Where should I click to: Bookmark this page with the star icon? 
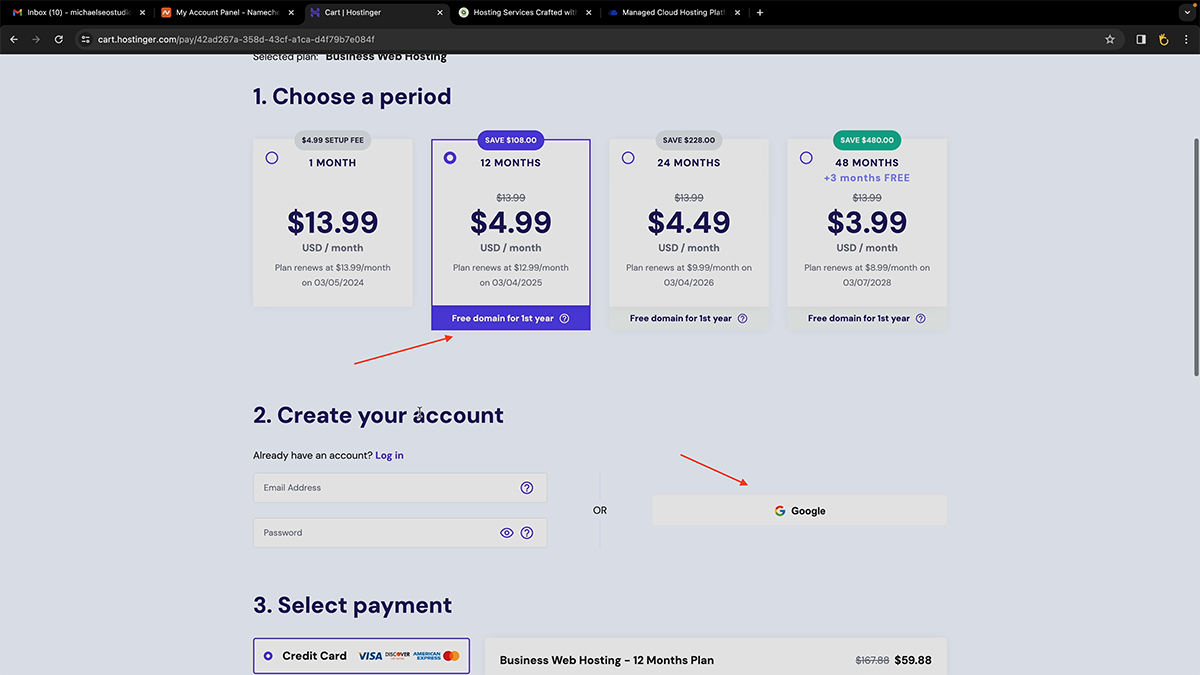1110,39
